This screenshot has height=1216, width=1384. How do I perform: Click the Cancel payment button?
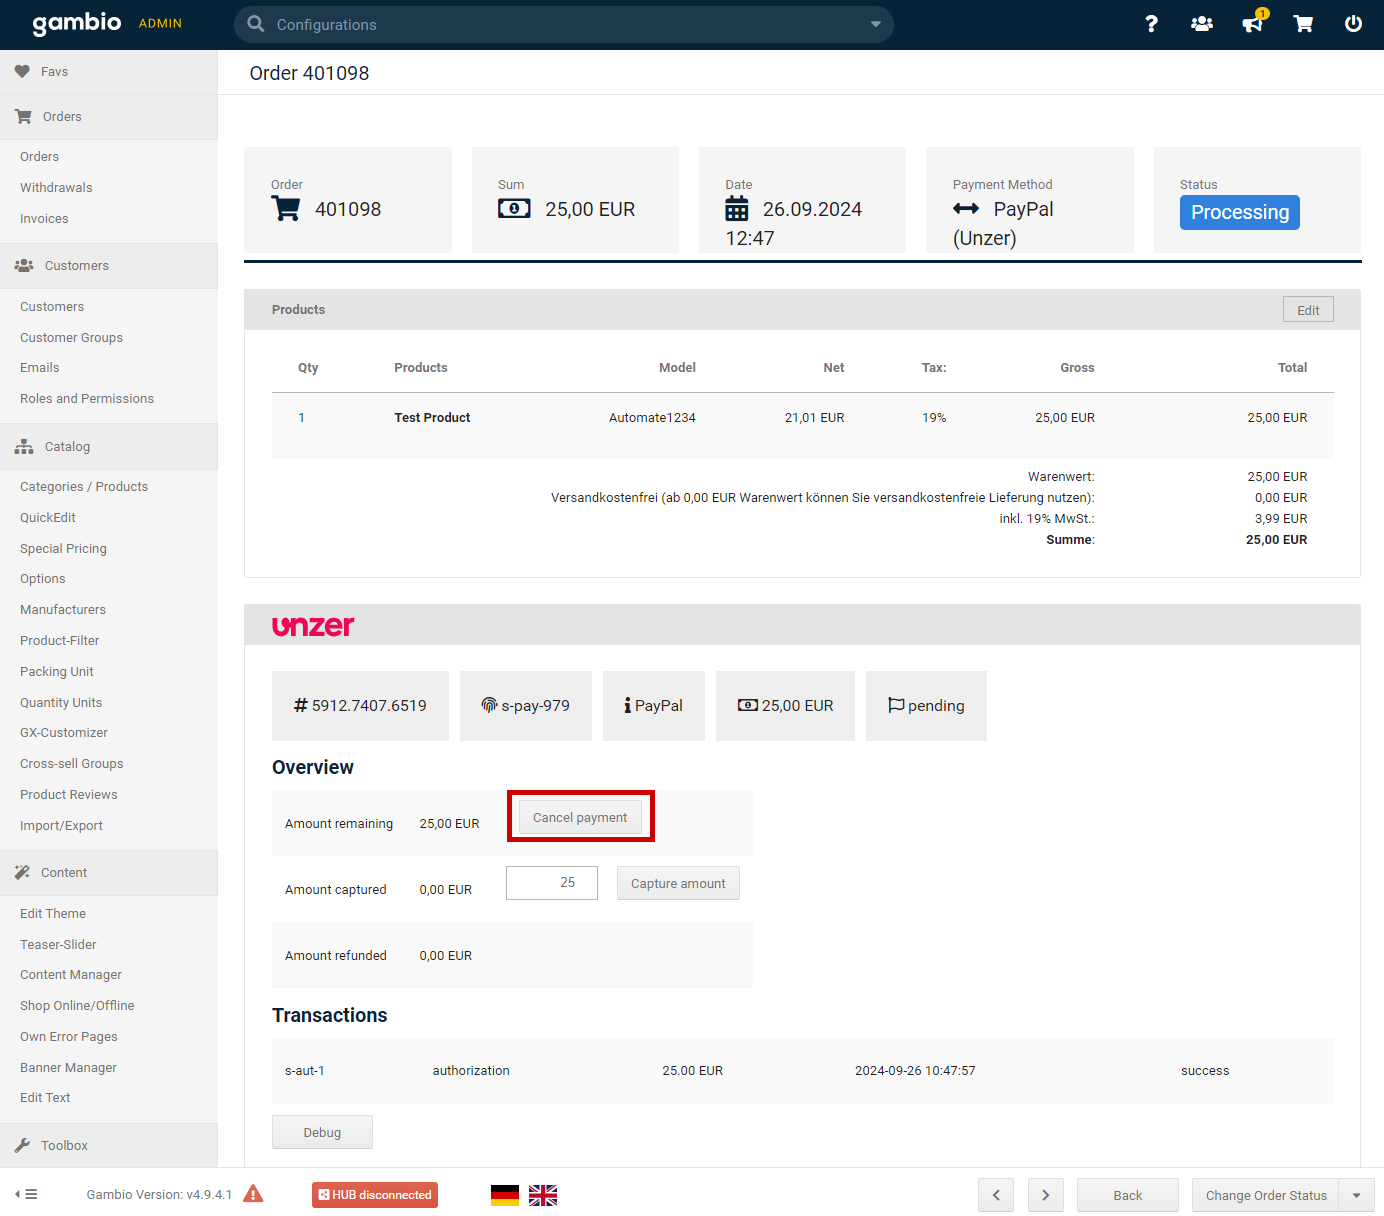coord(580,818)
